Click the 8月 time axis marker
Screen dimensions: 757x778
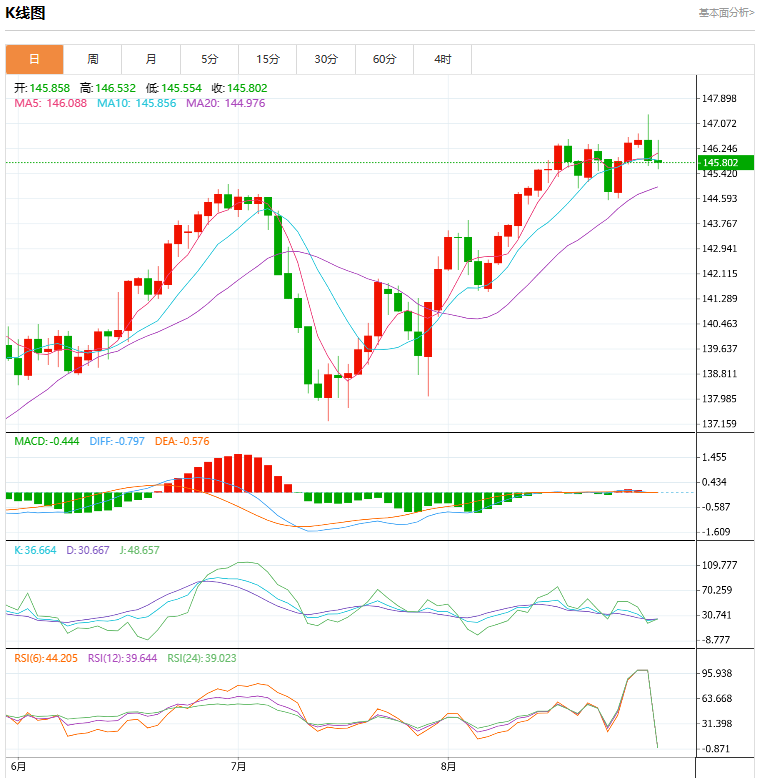448,767
